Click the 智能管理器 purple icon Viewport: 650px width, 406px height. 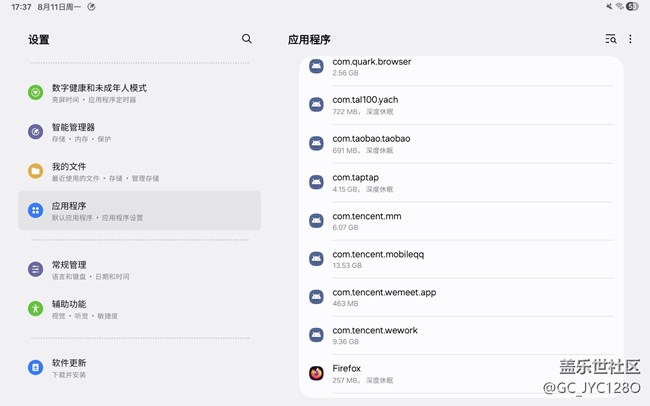point(36,131)
